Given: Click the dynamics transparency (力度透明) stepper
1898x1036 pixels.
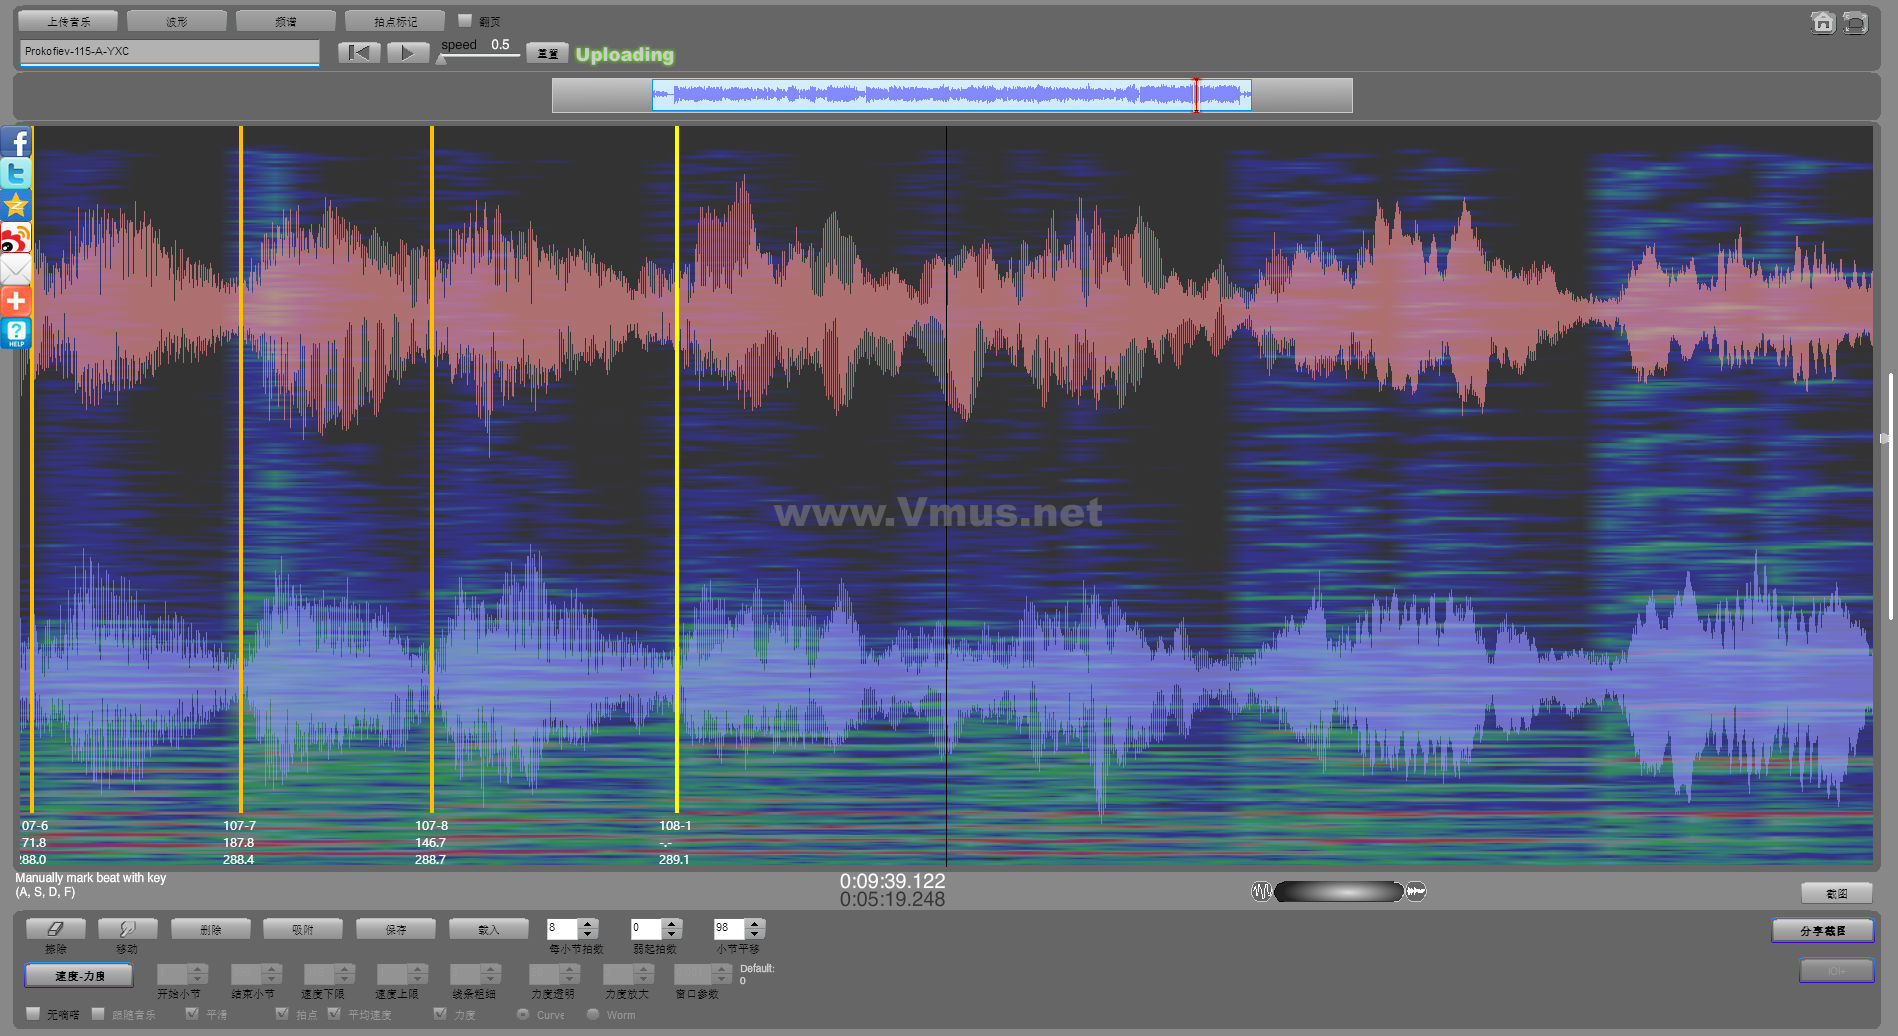Looking at the screenshot, I should click(555, 974).
